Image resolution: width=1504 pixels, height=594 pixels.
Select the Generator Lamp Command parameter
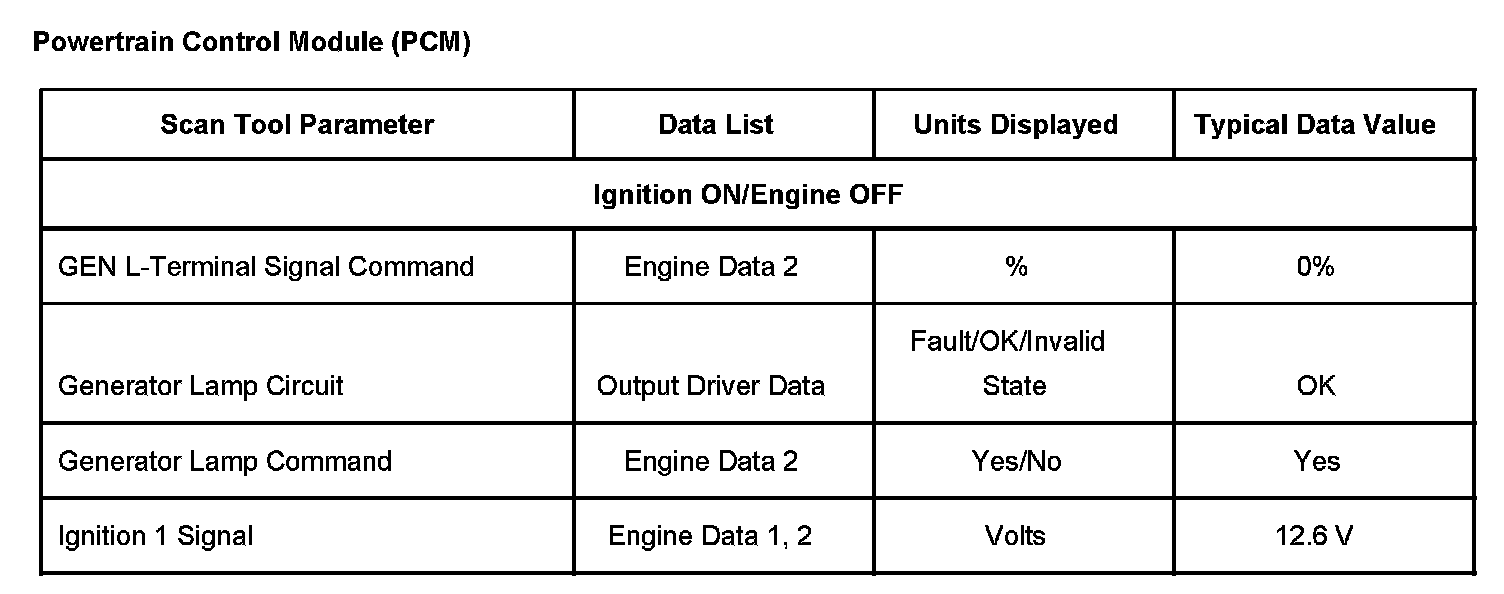(225, 461)
